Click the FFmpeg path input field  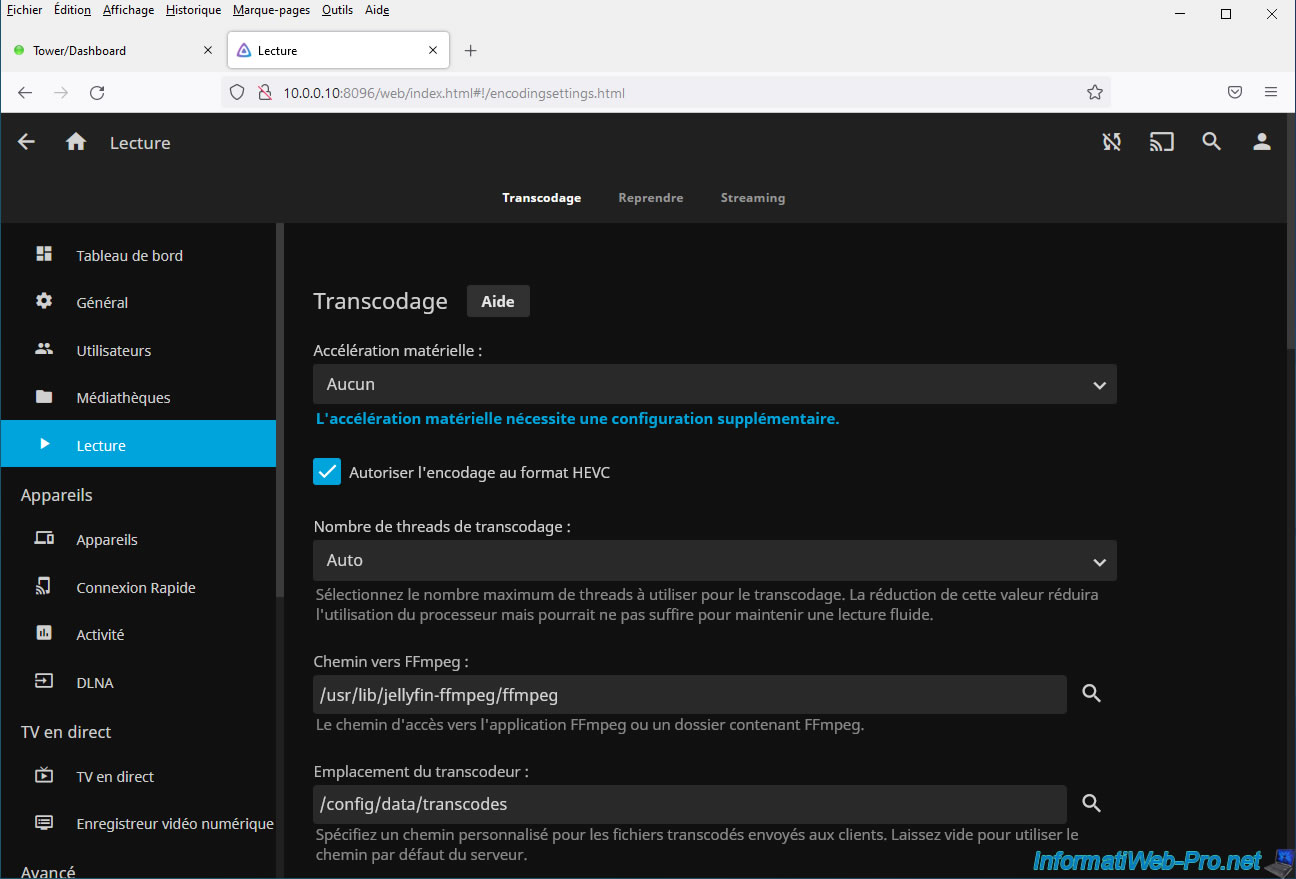point(689,694)
